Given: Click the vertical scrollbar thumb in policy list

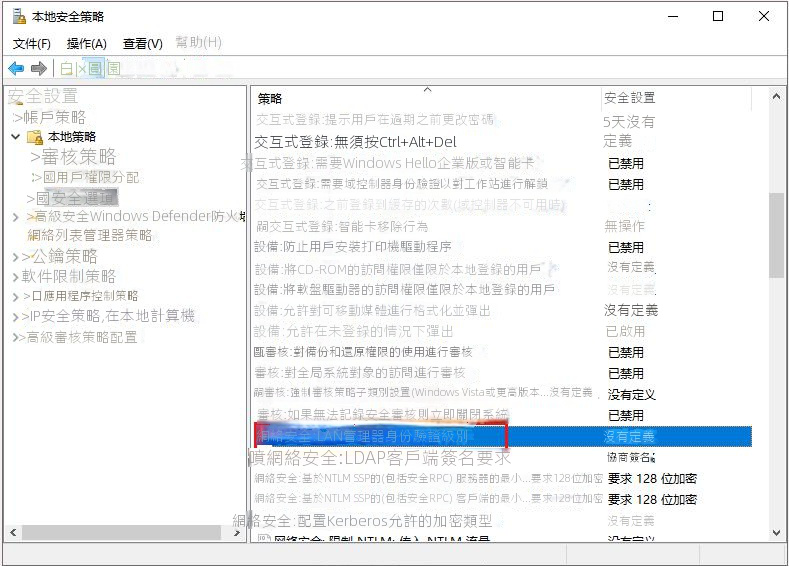Looking at the screenshot, I should [x=776, y=235].
